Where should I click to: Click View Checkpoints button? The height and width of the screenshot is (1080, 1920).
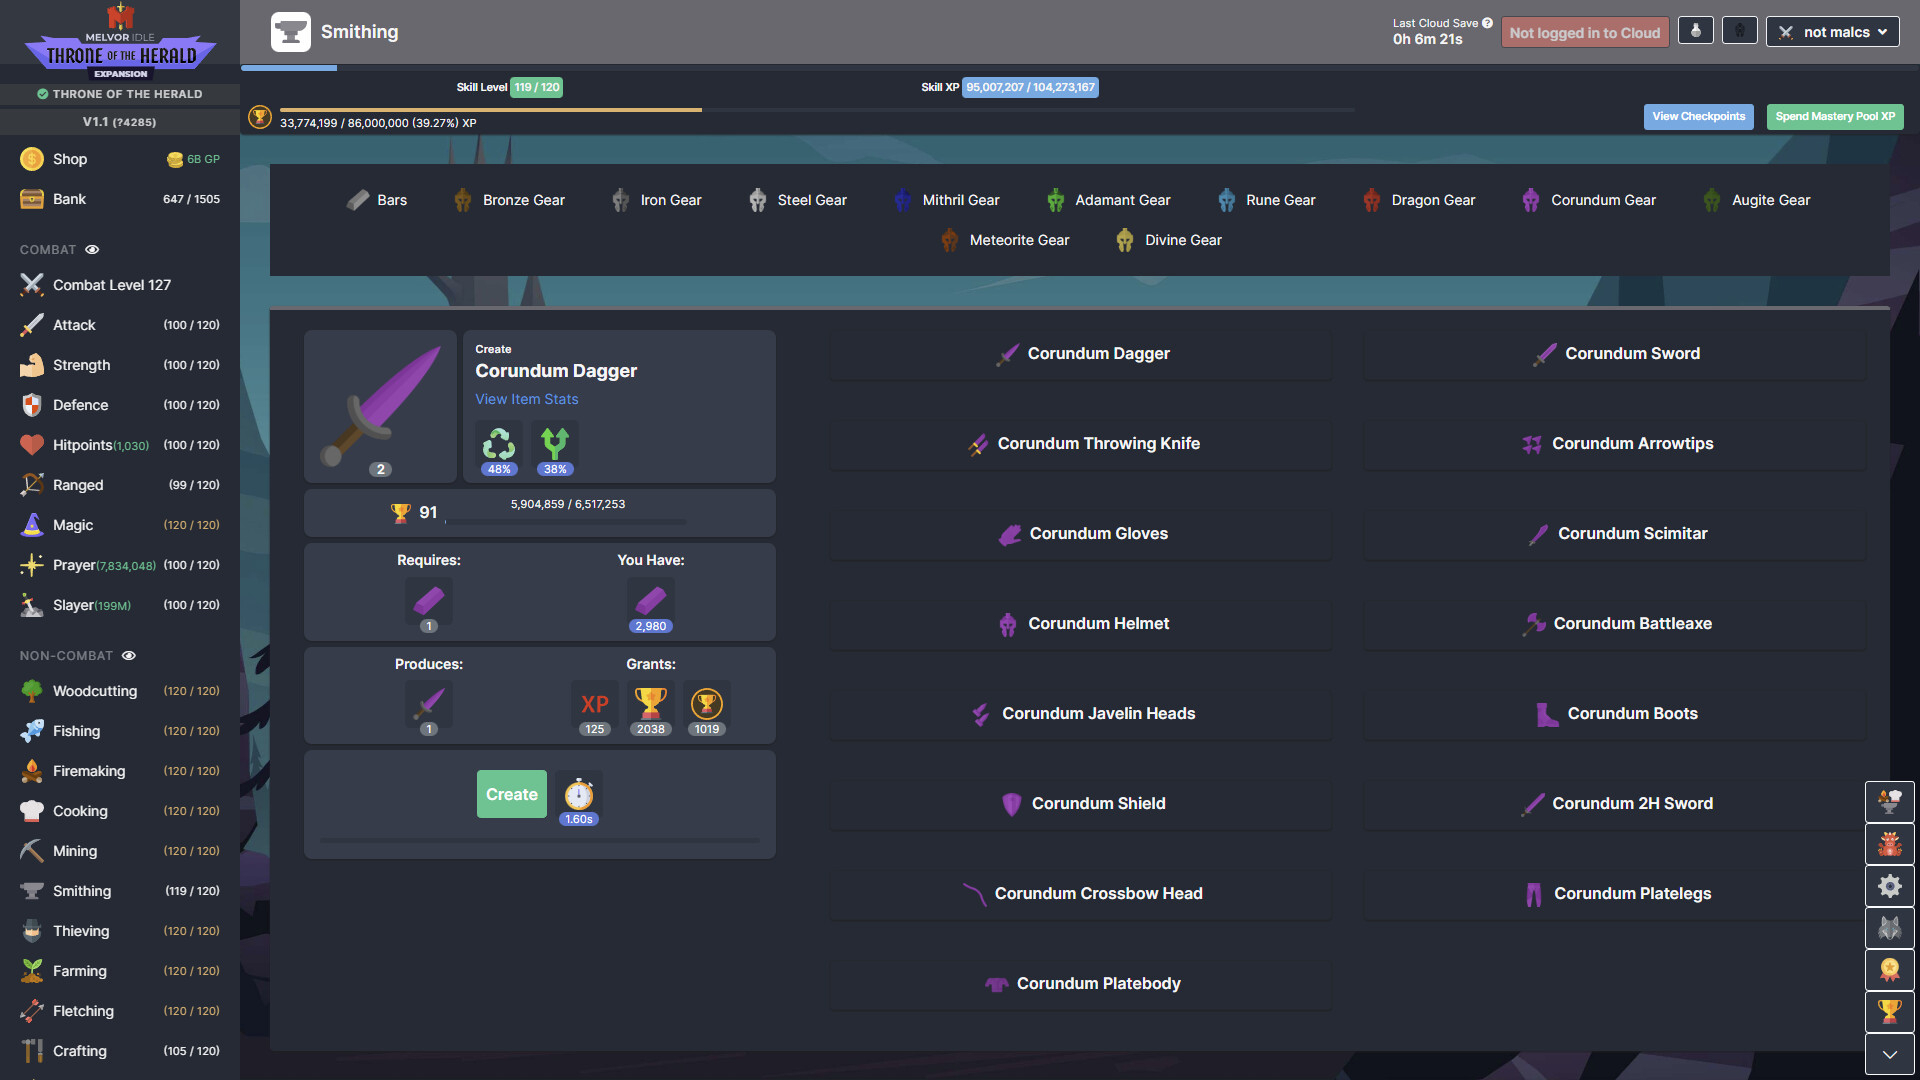(x=1700, y=117)
